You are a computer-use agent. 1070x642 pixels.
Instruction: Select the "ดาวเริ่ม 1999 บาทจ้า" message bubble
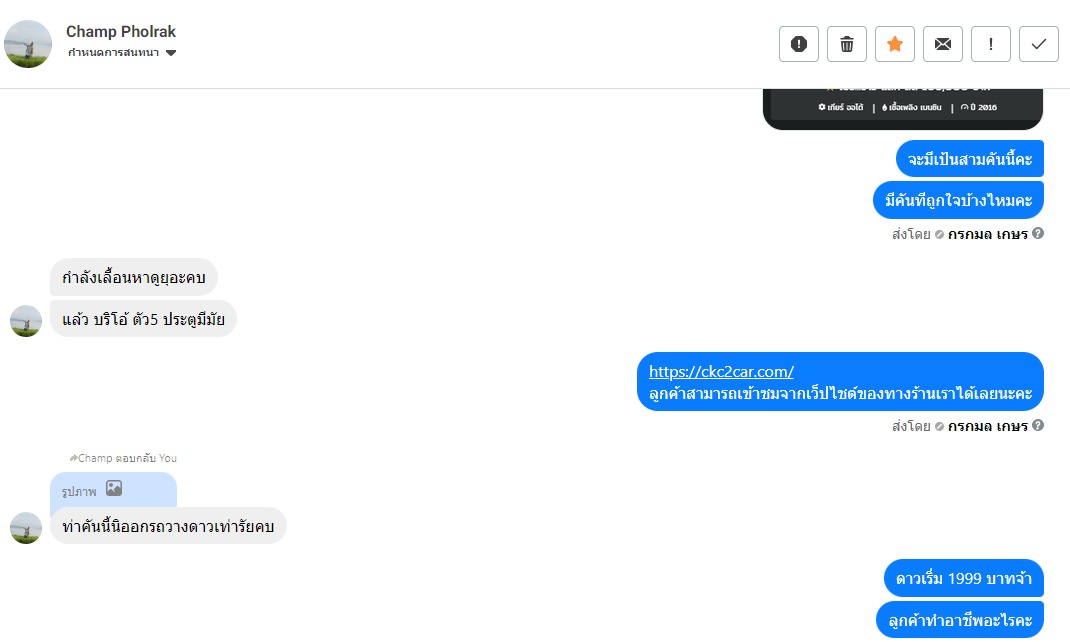coord(963,579)
